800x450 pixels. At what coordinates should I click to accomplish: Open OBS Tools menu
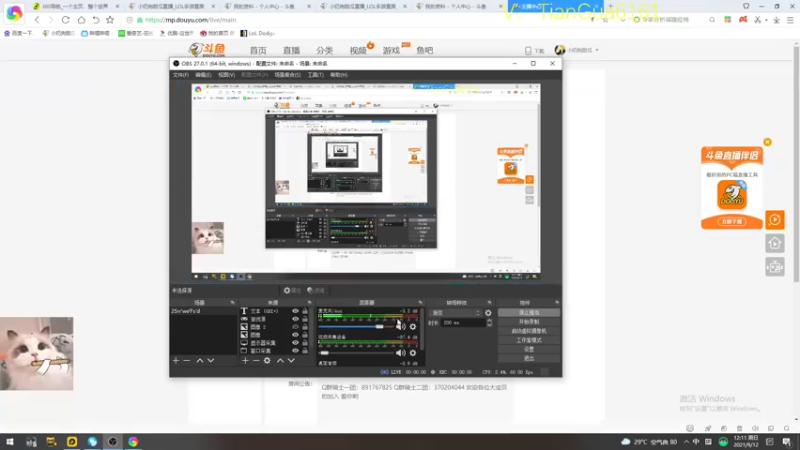315,75
